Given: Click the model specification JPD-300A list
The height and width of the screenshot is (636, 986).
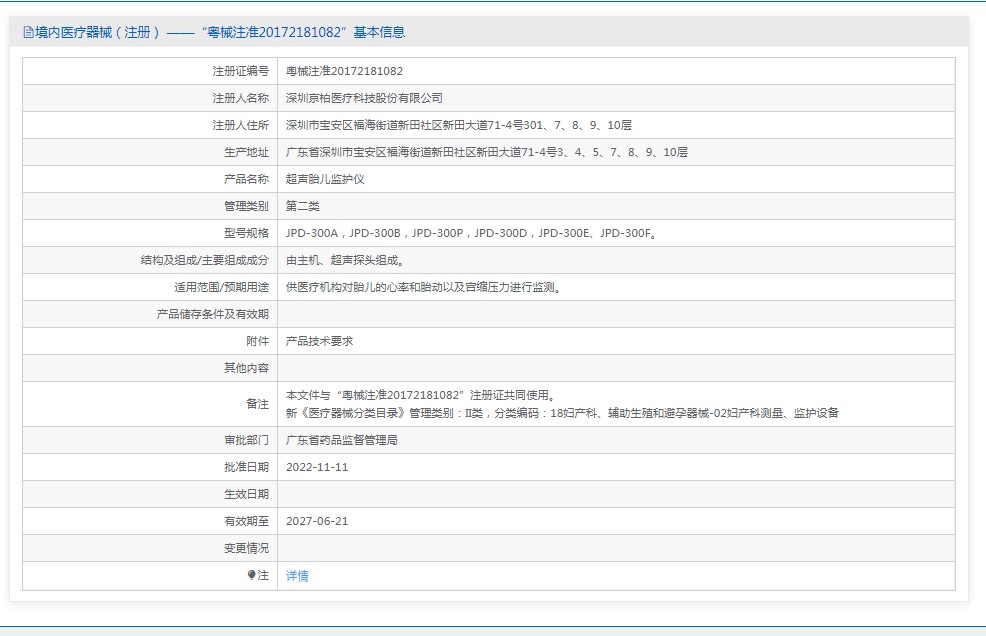Looking at the screenshot, I should (470, 233).
